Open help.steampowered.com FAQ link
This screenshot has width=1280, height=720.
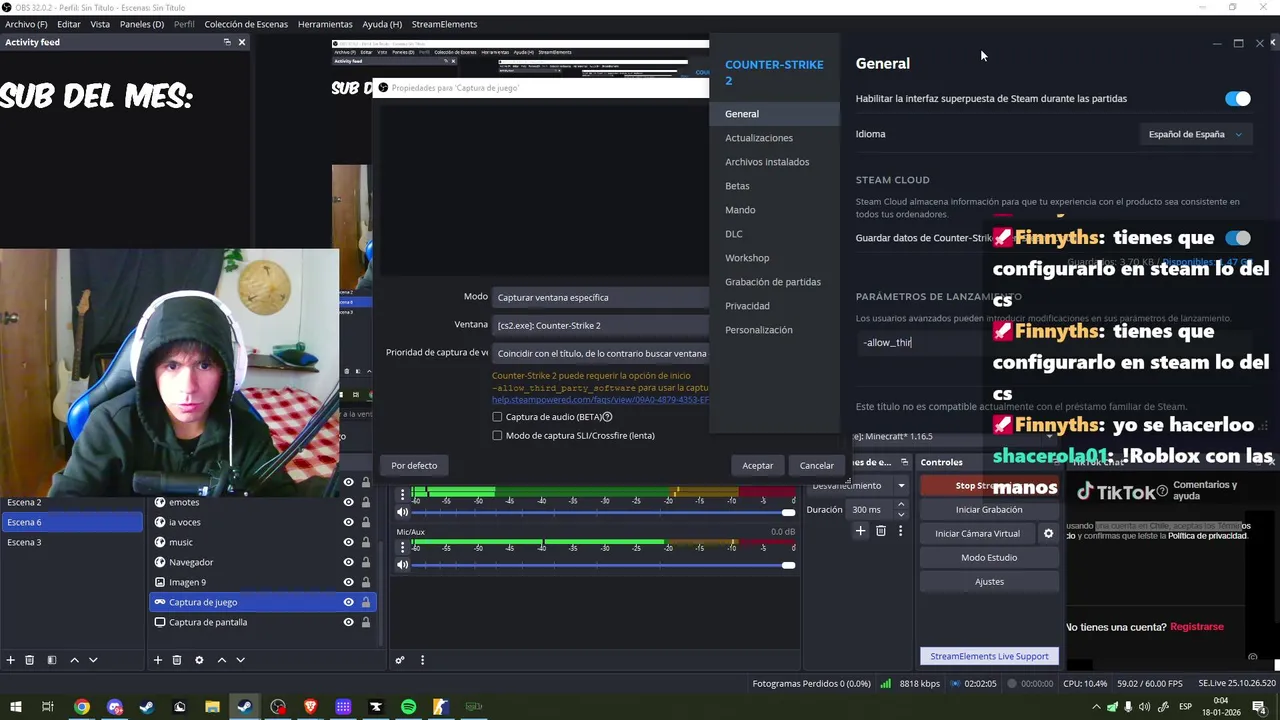pos(600,400)
